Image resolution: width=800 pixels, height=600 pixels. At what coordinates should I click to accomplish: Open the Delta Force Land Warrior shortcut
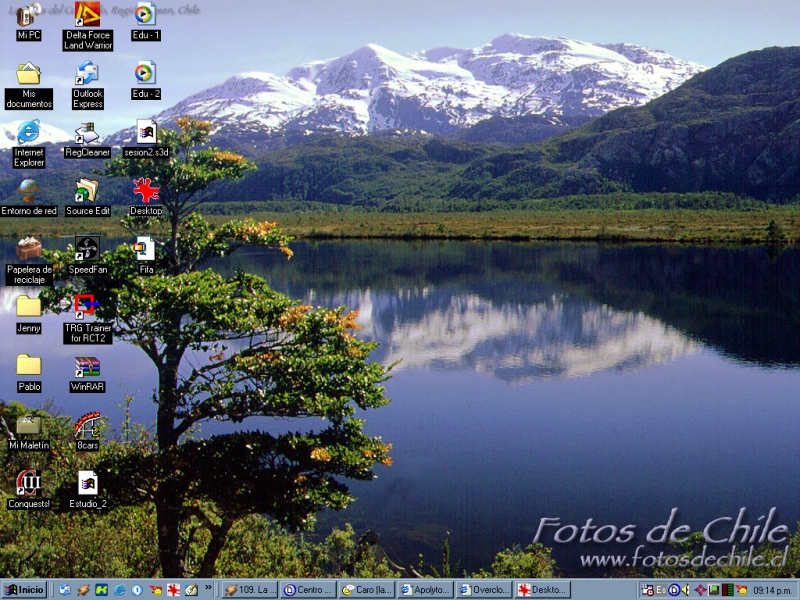click(87, 15)
